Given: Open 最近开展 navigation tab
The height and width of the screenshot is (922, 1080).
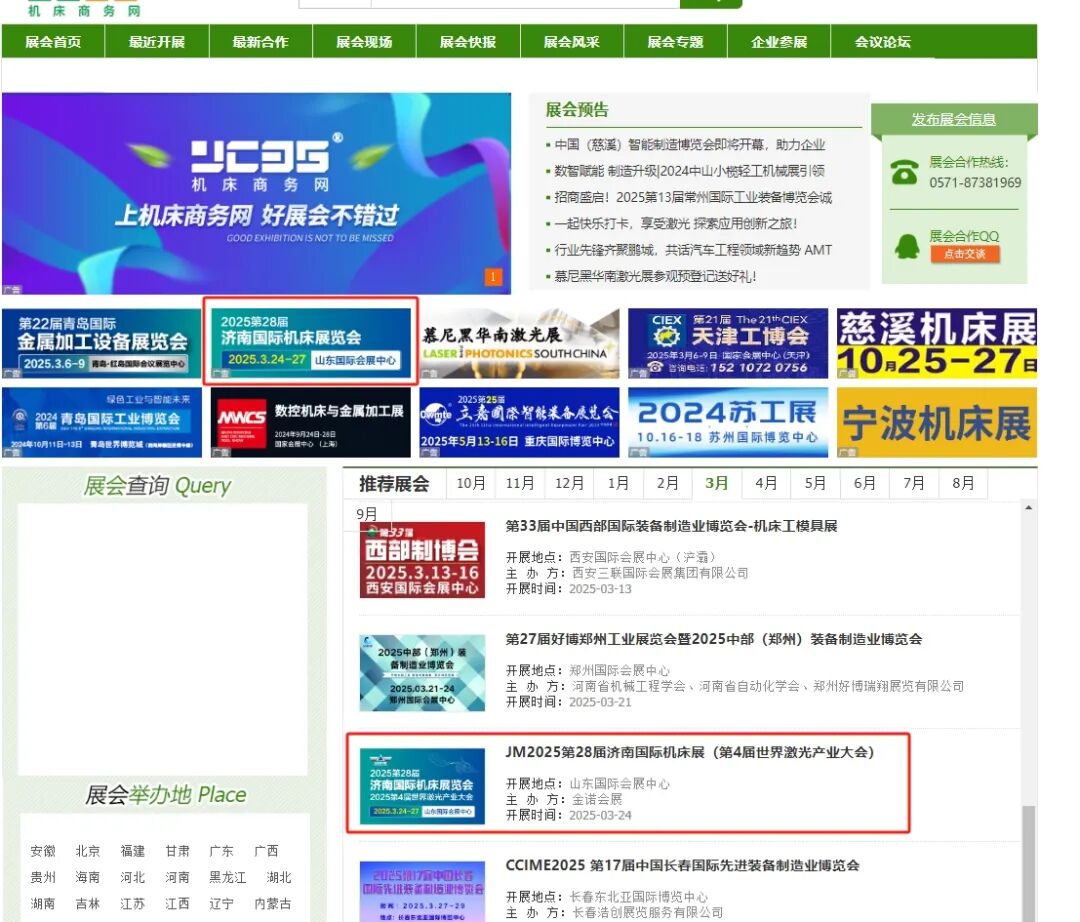Looking at the screenshot, I should (157, 42).
